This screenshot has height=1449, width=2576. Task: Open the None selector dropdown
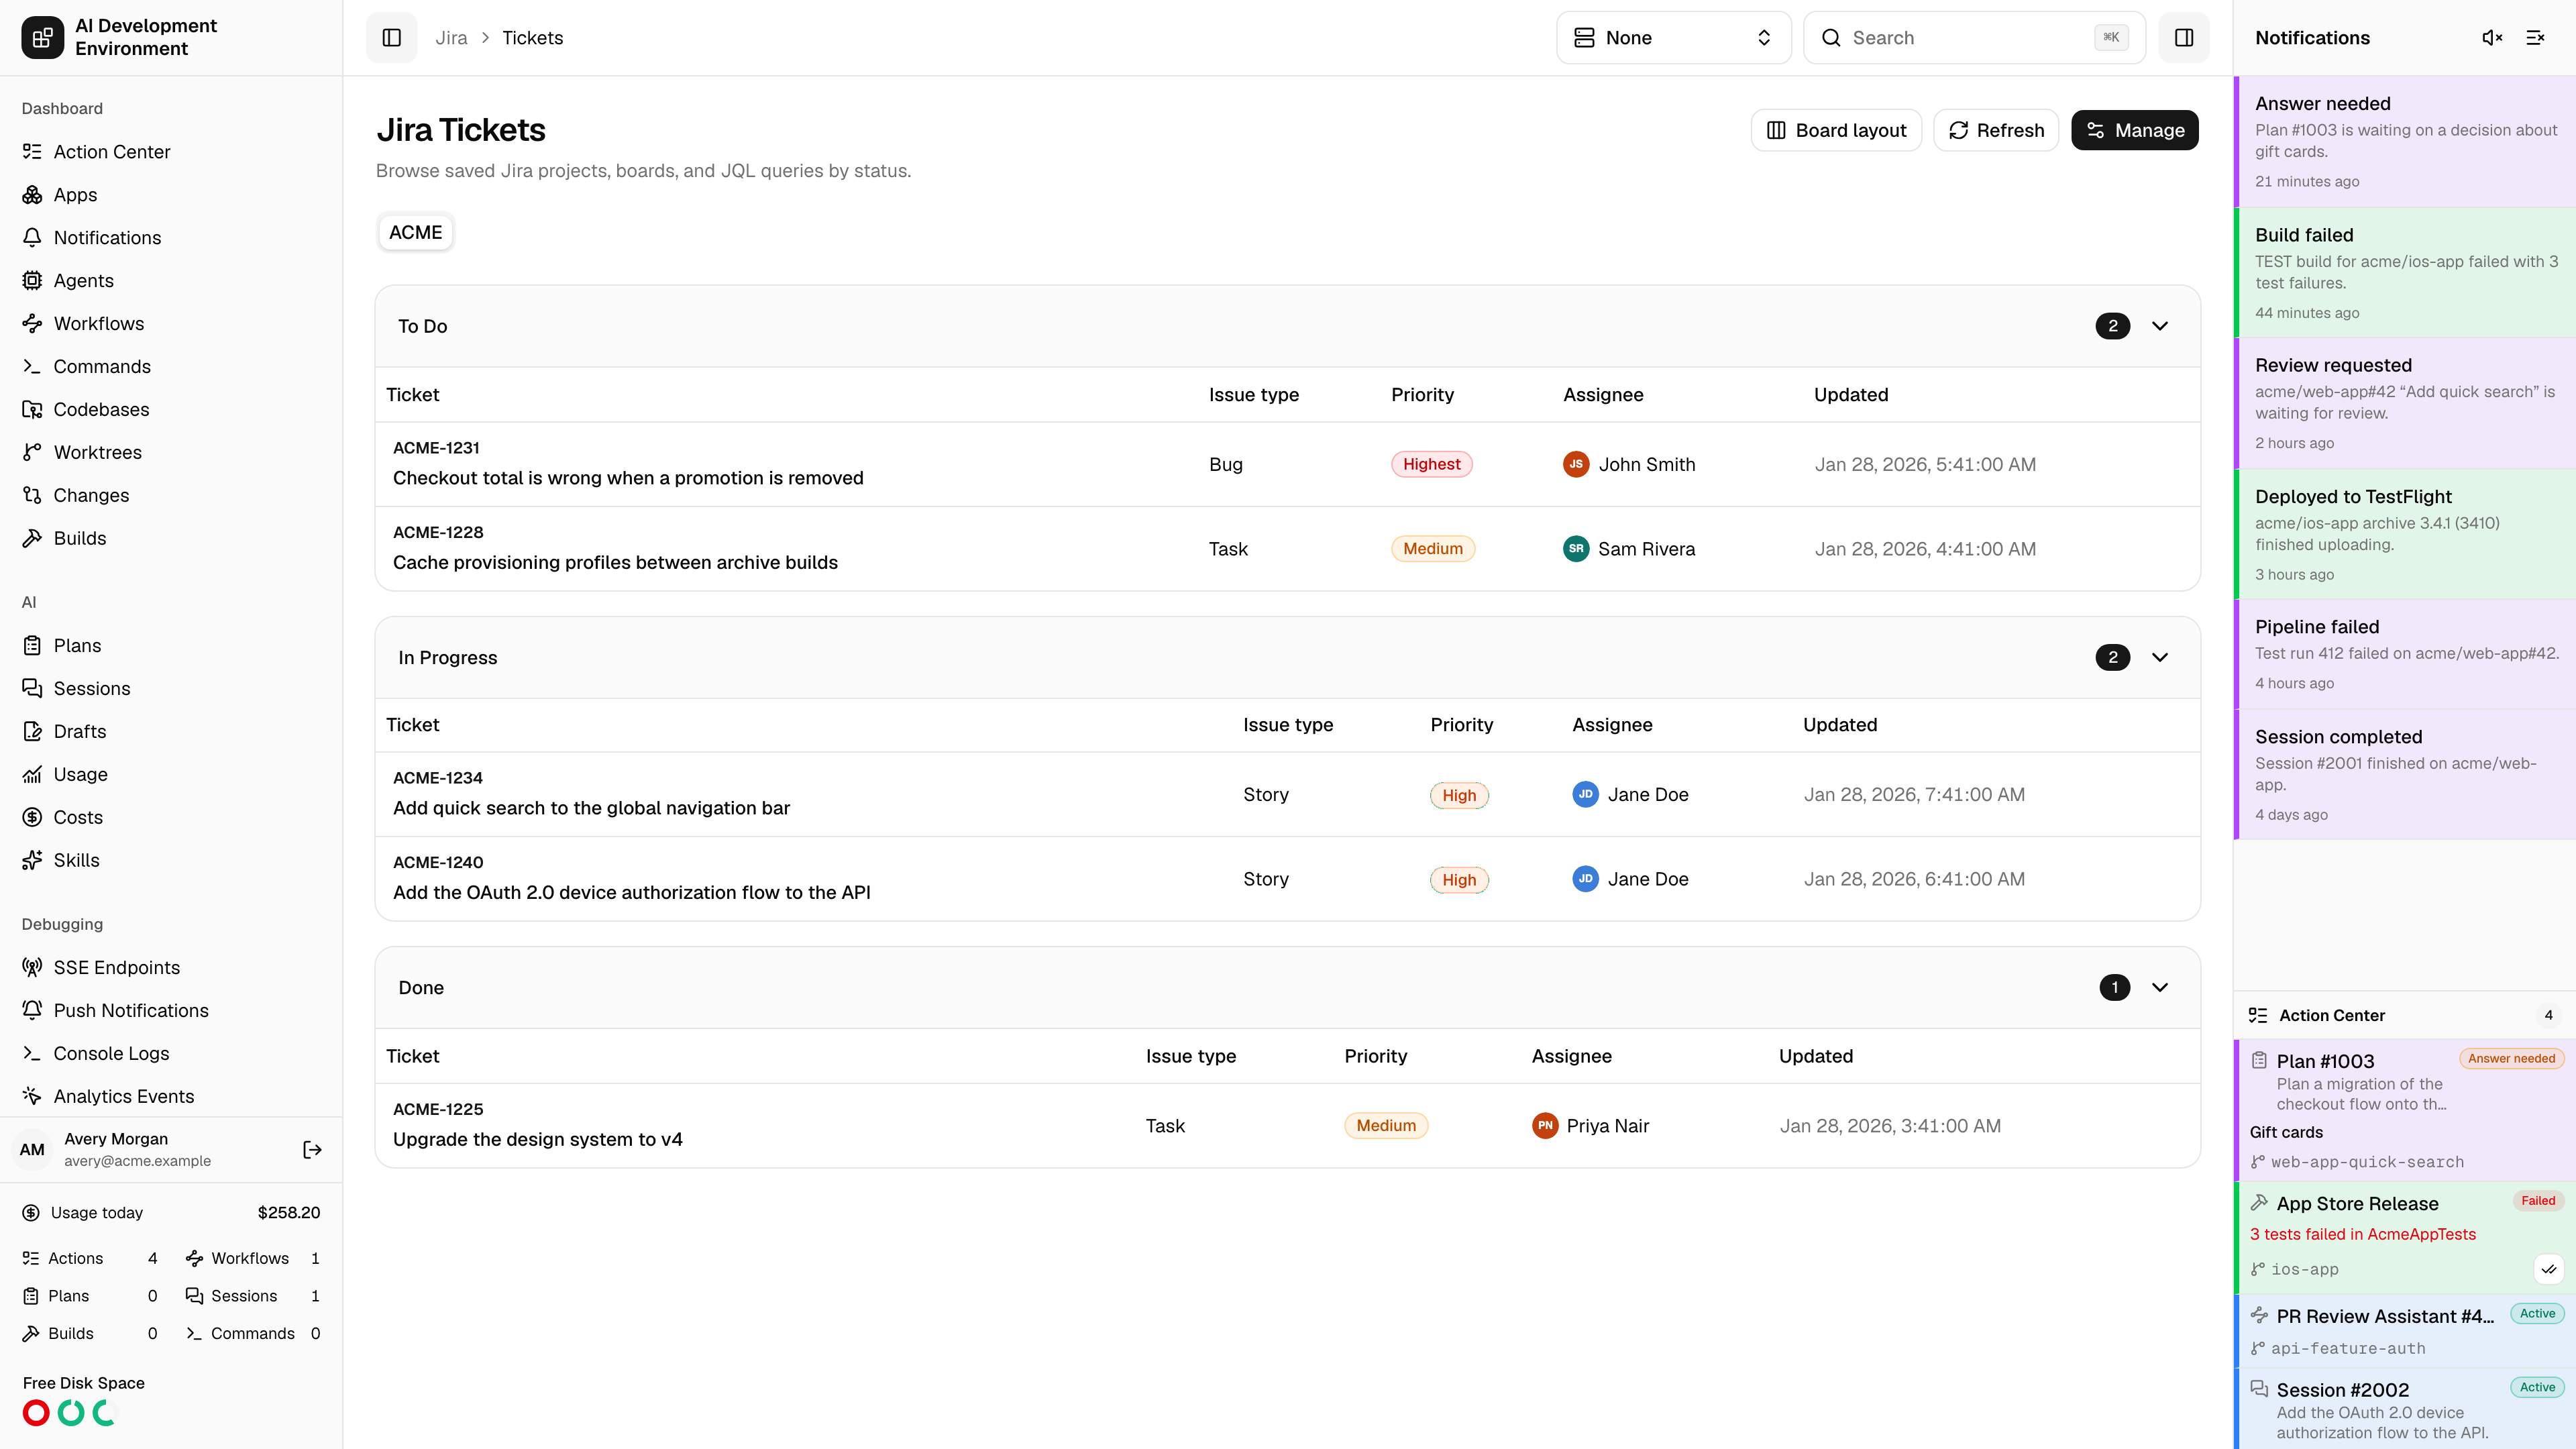(x=1673, y=38)
